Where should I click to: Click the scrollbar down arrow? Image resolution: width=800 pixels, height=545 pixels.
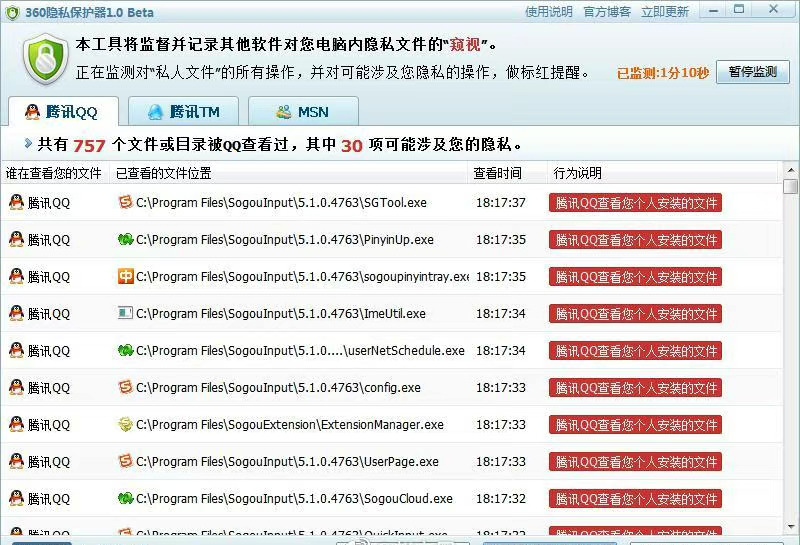790,526
